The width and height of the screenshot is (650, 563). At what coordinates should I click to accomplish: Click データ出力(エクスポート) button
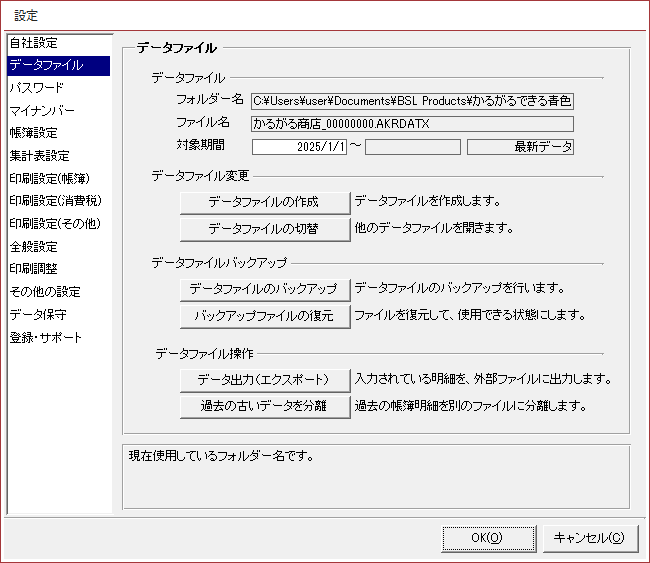(x=265, y=380)
